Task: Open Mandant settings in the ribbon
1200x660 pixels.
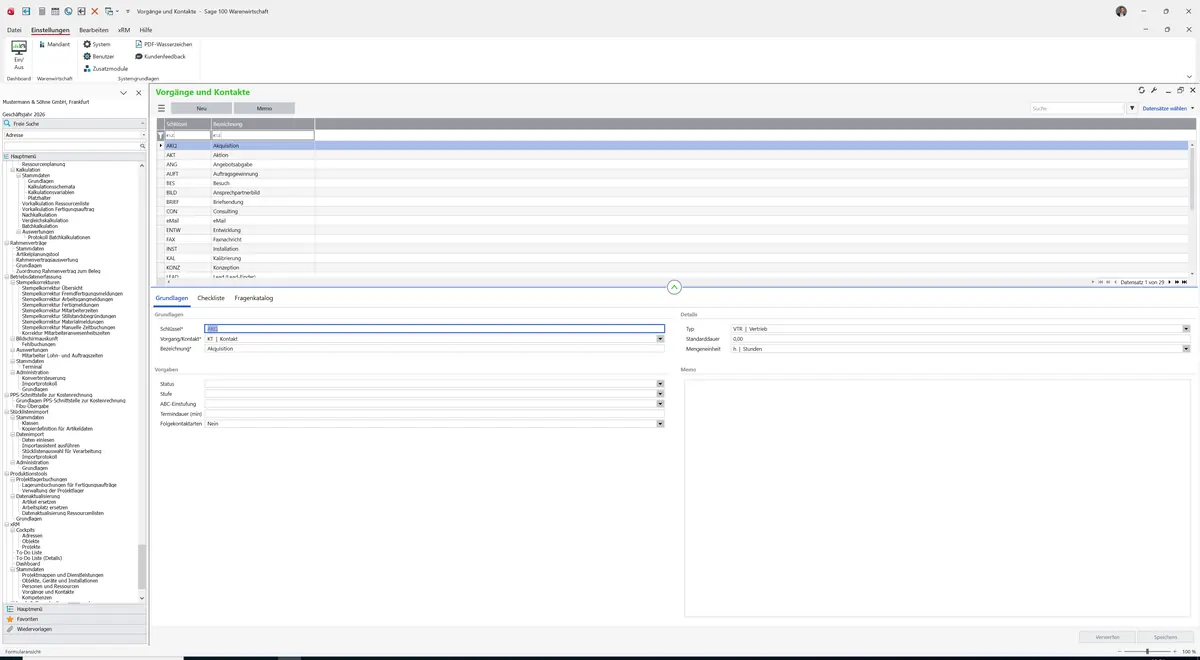Action: [54, 45]
